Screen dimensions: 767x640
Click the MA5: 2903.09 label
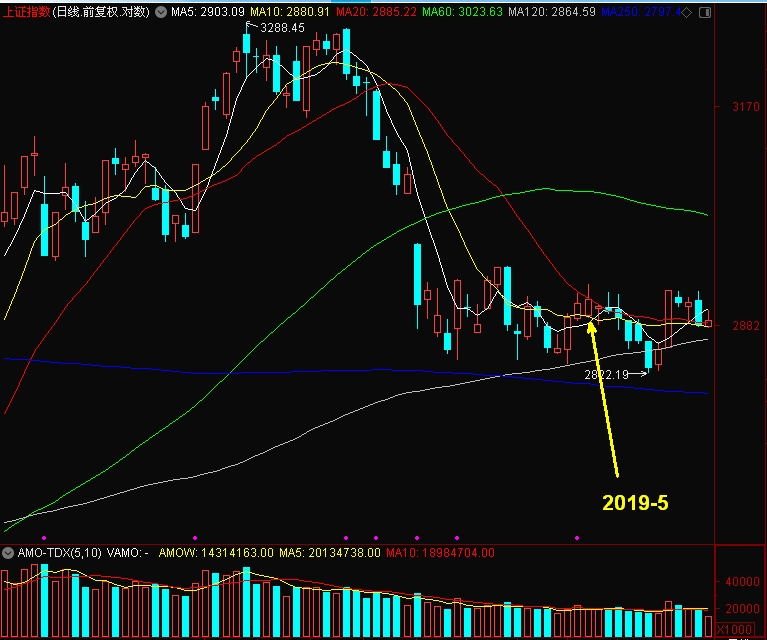(208, 12)
